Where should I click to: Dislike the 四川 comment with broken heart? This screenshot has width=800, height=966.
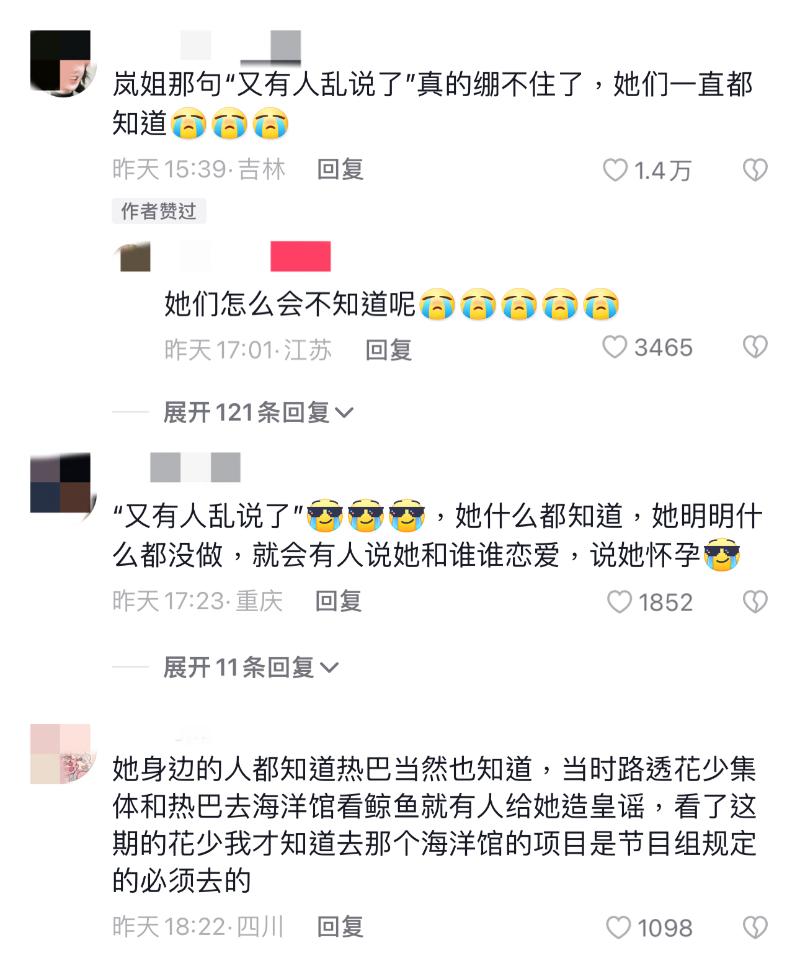click(755, 927)
